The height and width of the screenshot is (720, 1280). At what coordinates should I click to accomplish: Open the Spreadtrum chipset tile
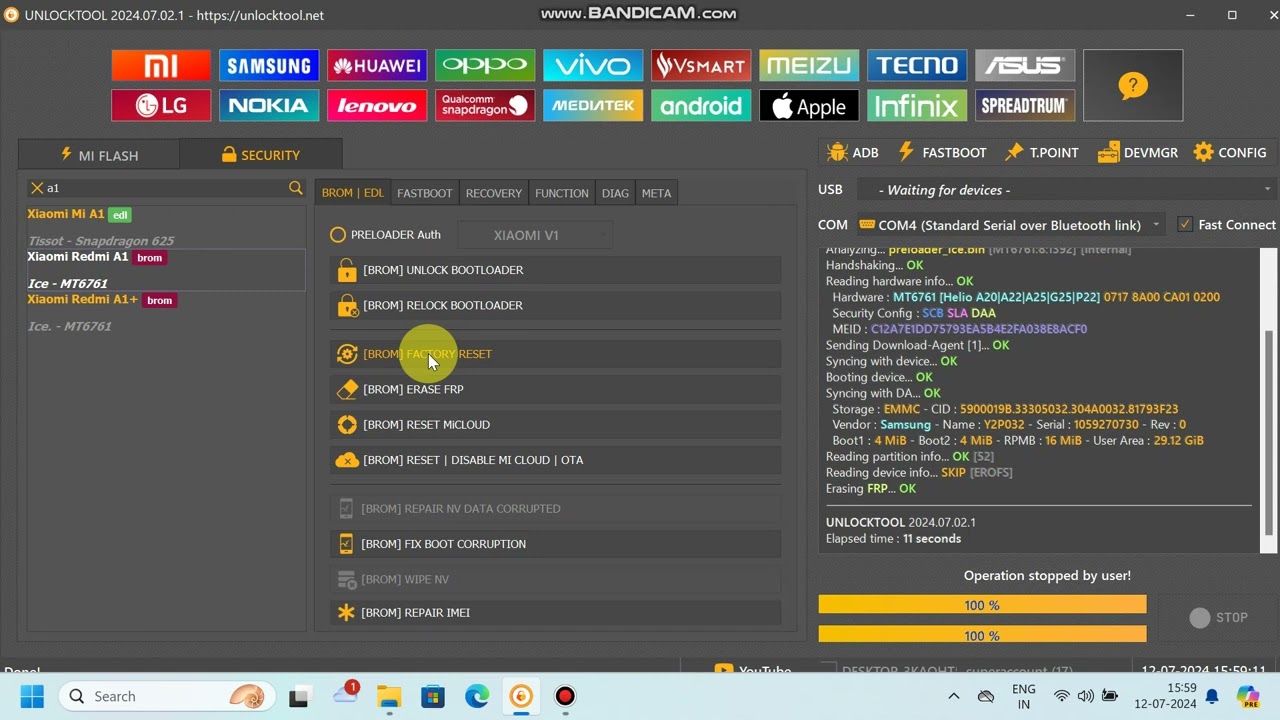click(x=1025, y=105)
